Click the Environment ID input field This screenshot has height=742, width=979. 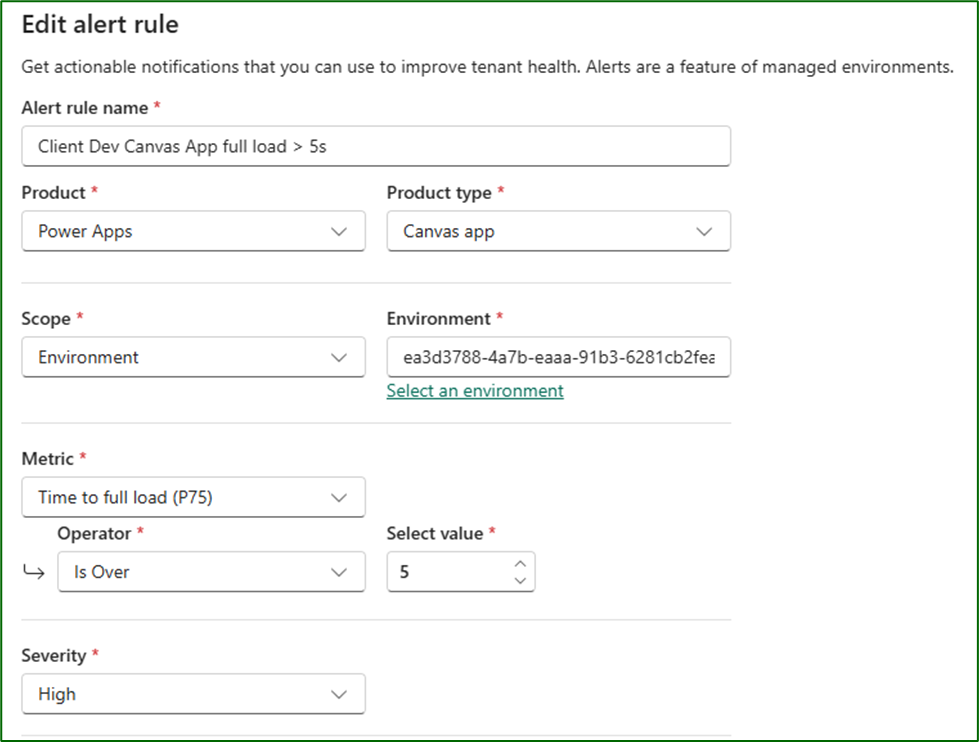(558, 357)
